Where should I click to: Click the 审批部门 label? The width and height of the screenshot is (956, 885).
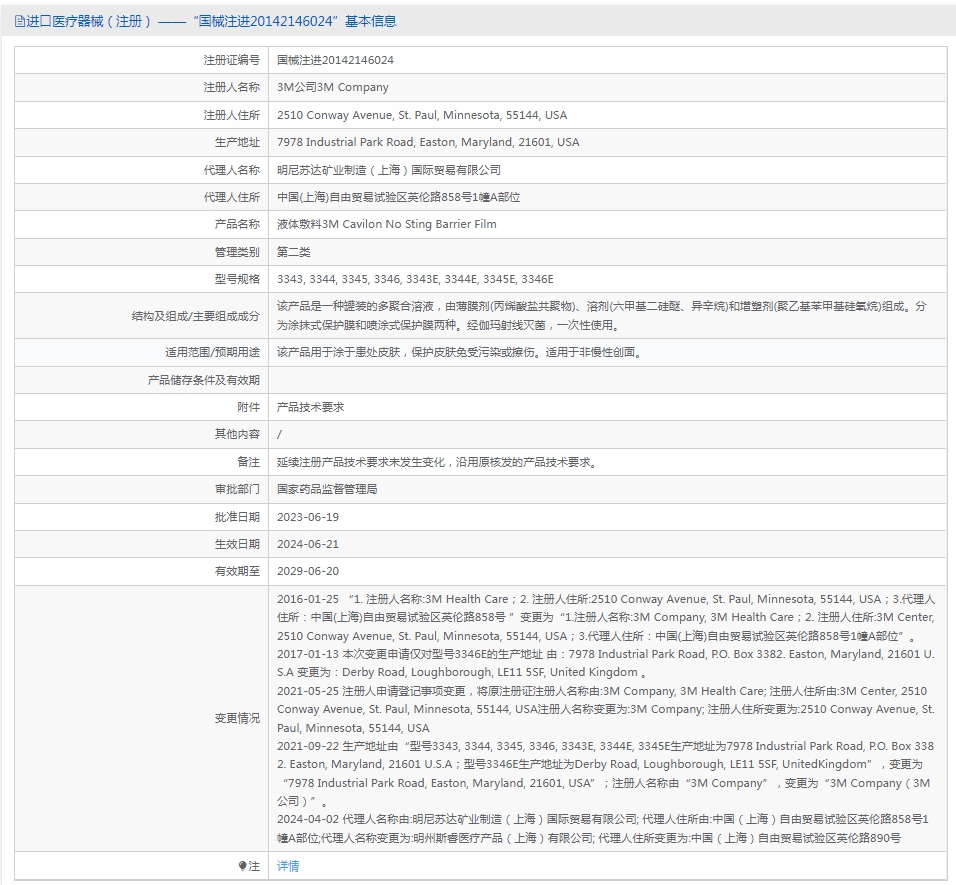237,489
